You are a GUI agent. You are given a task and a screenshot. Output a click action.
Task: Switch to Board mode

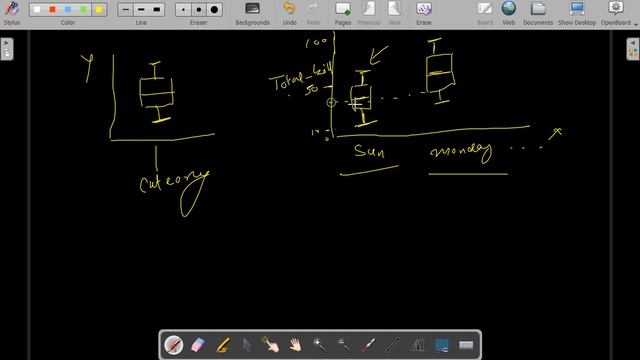coord(485,13)
